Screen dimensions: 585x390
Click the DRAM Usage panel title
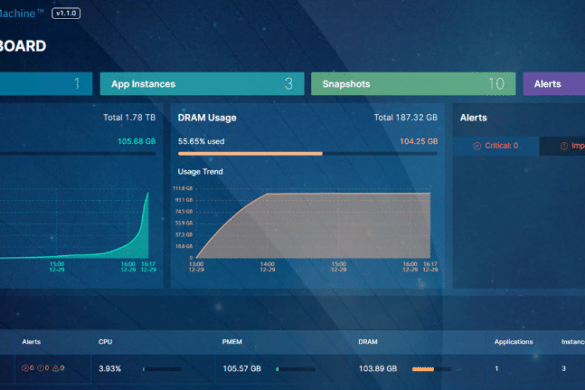tap(207, 118)
